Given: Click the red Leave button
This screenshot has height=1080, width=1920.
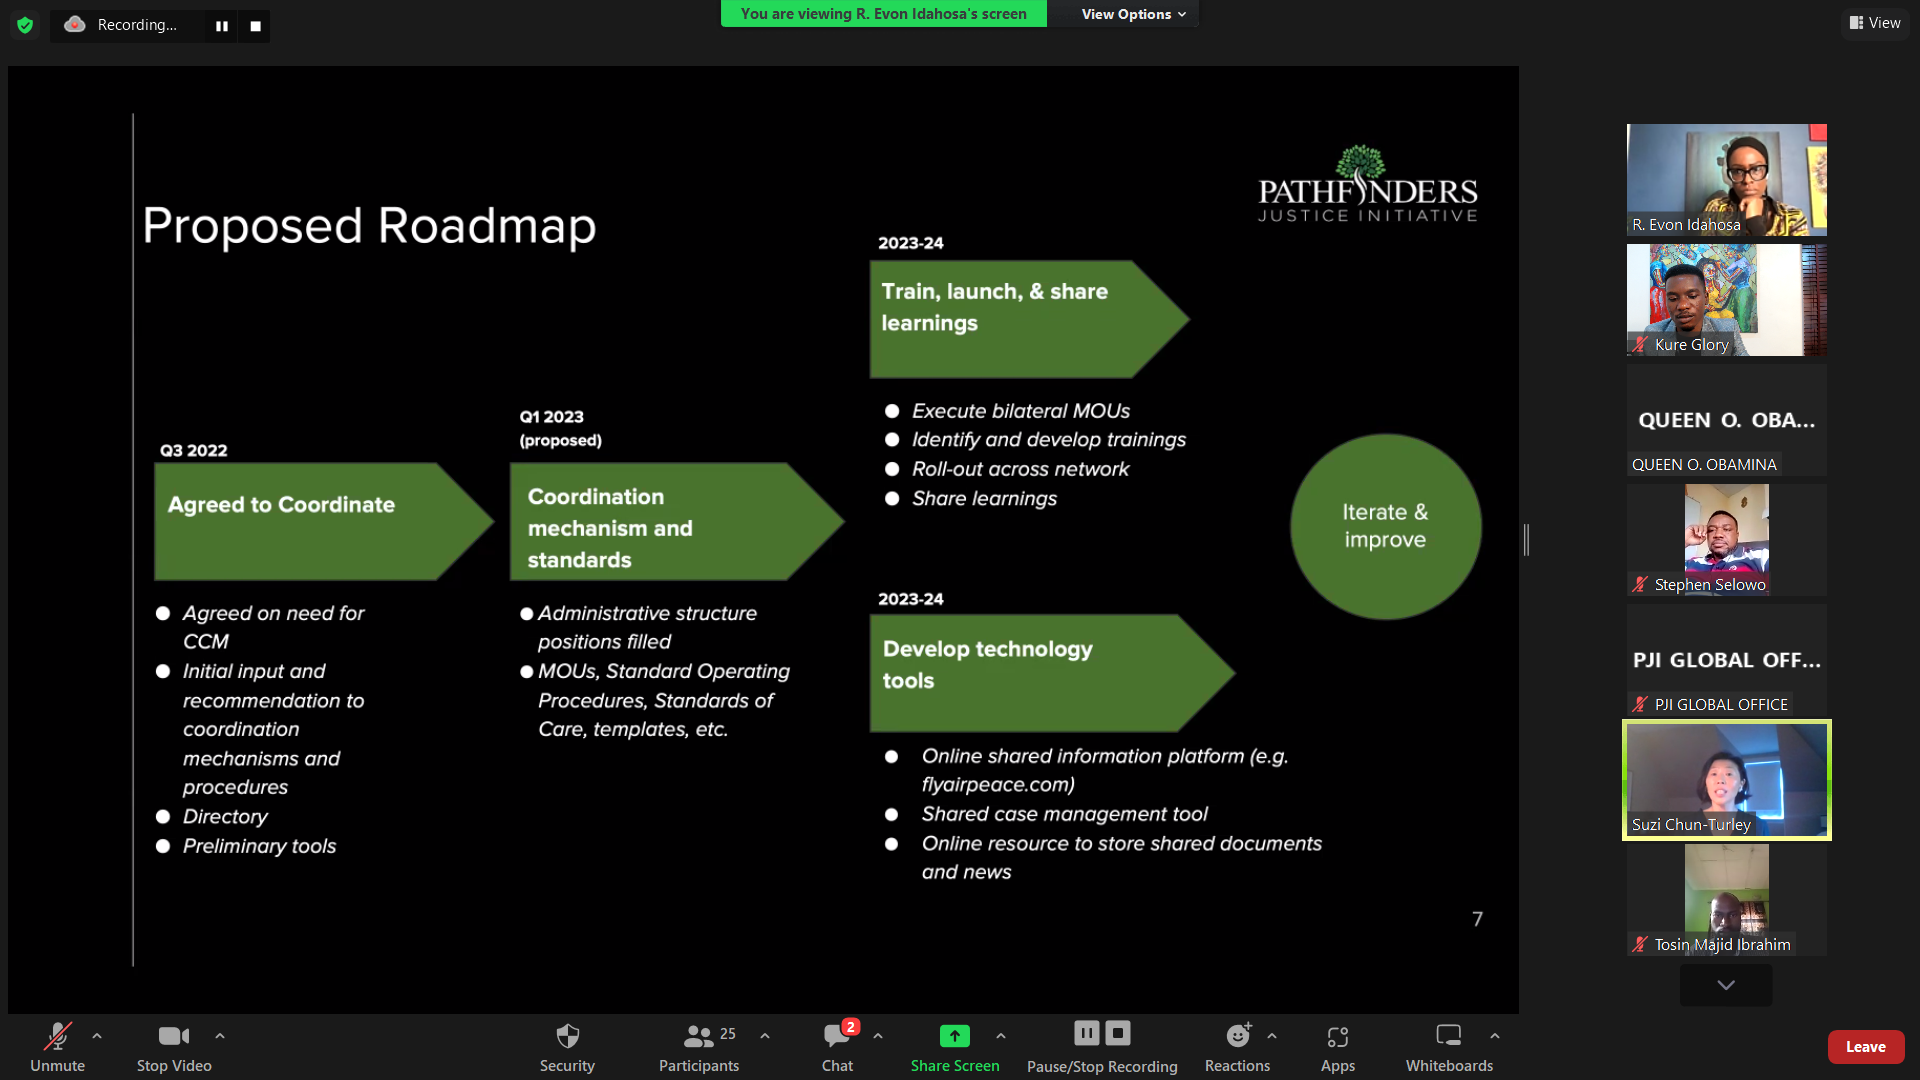Looking at the screenshot, I should pos(1865,1046).
